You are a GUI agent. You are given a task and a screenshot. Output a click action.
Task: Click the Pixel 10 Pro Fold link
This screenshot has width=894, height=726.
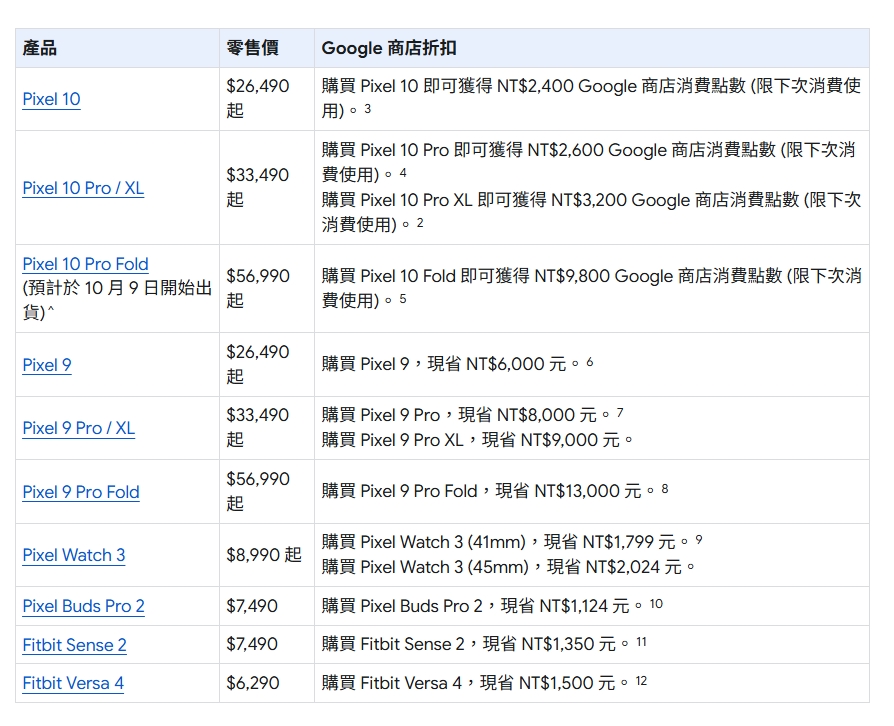(85, 264)
